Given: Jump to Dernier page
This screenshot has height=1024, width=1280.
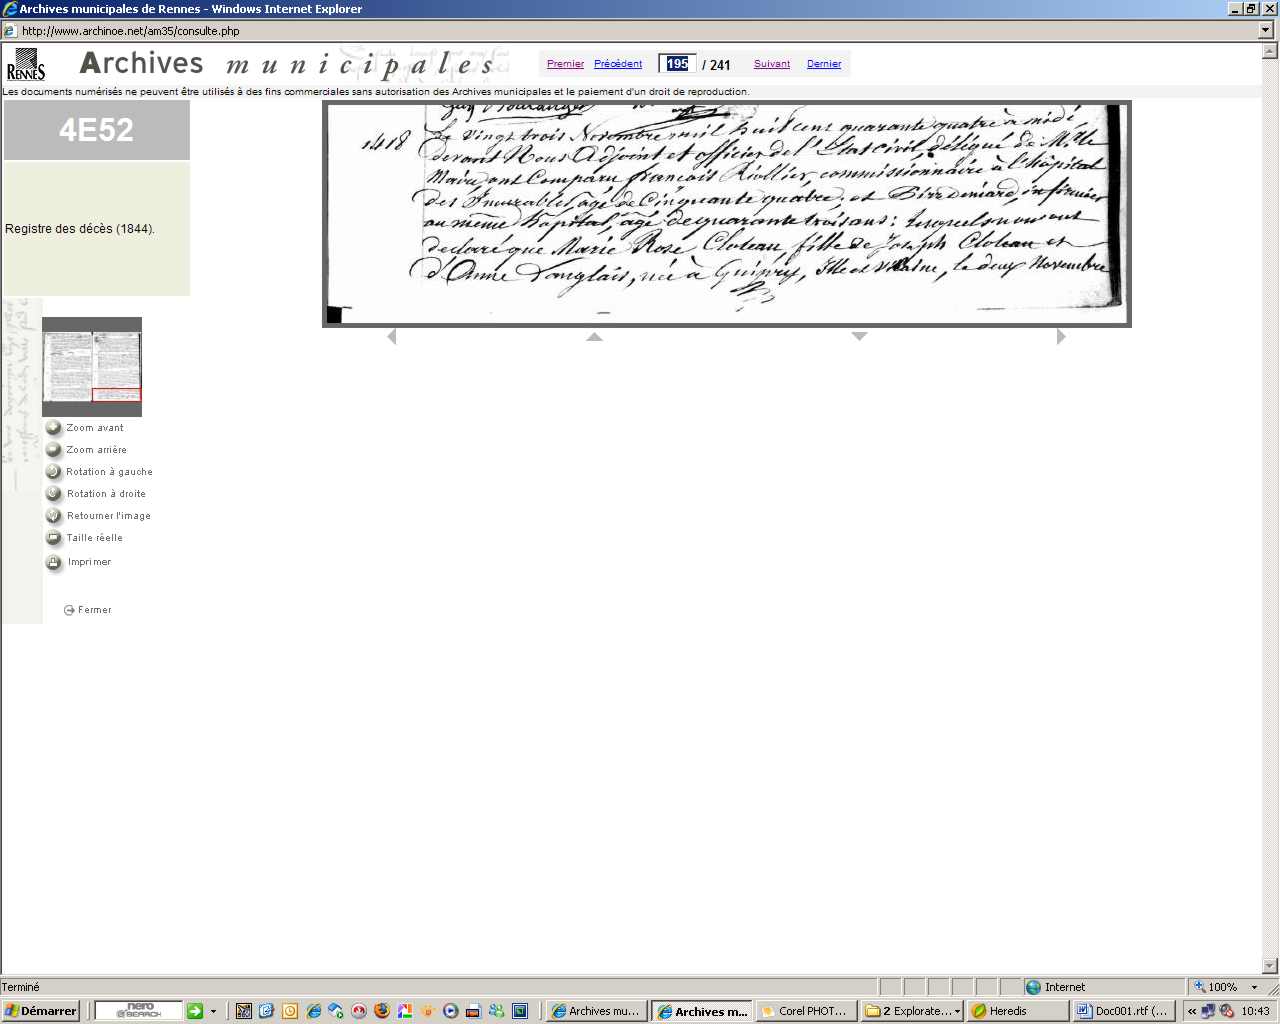Looking at the screenshot, I should [824, 64].
